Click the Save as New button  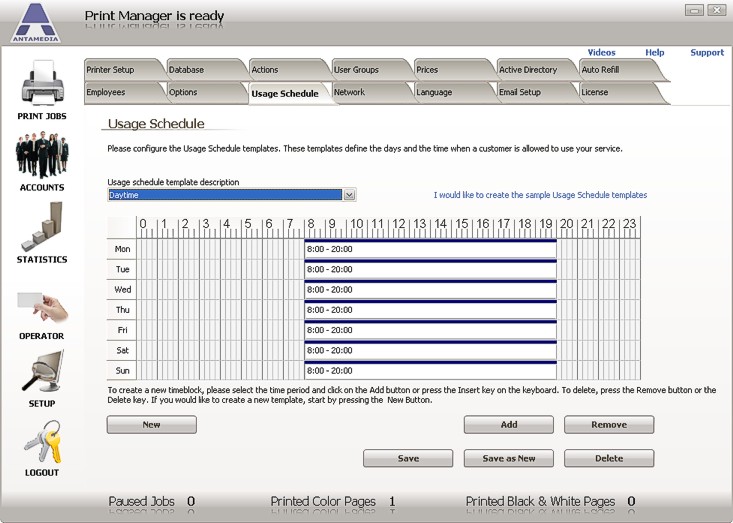509,458
